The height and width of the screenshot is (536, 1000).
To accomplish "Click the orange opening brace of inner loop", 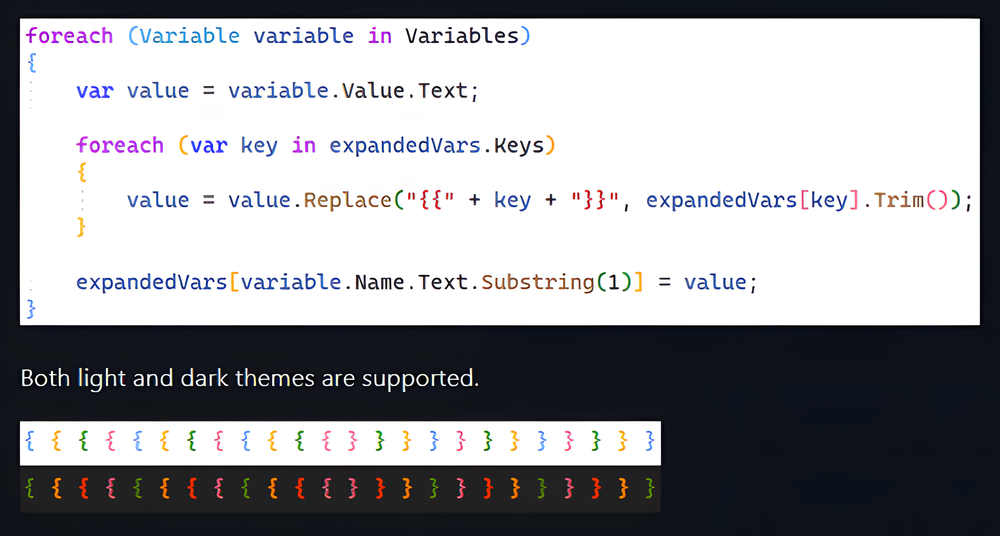I will point(82,174).
